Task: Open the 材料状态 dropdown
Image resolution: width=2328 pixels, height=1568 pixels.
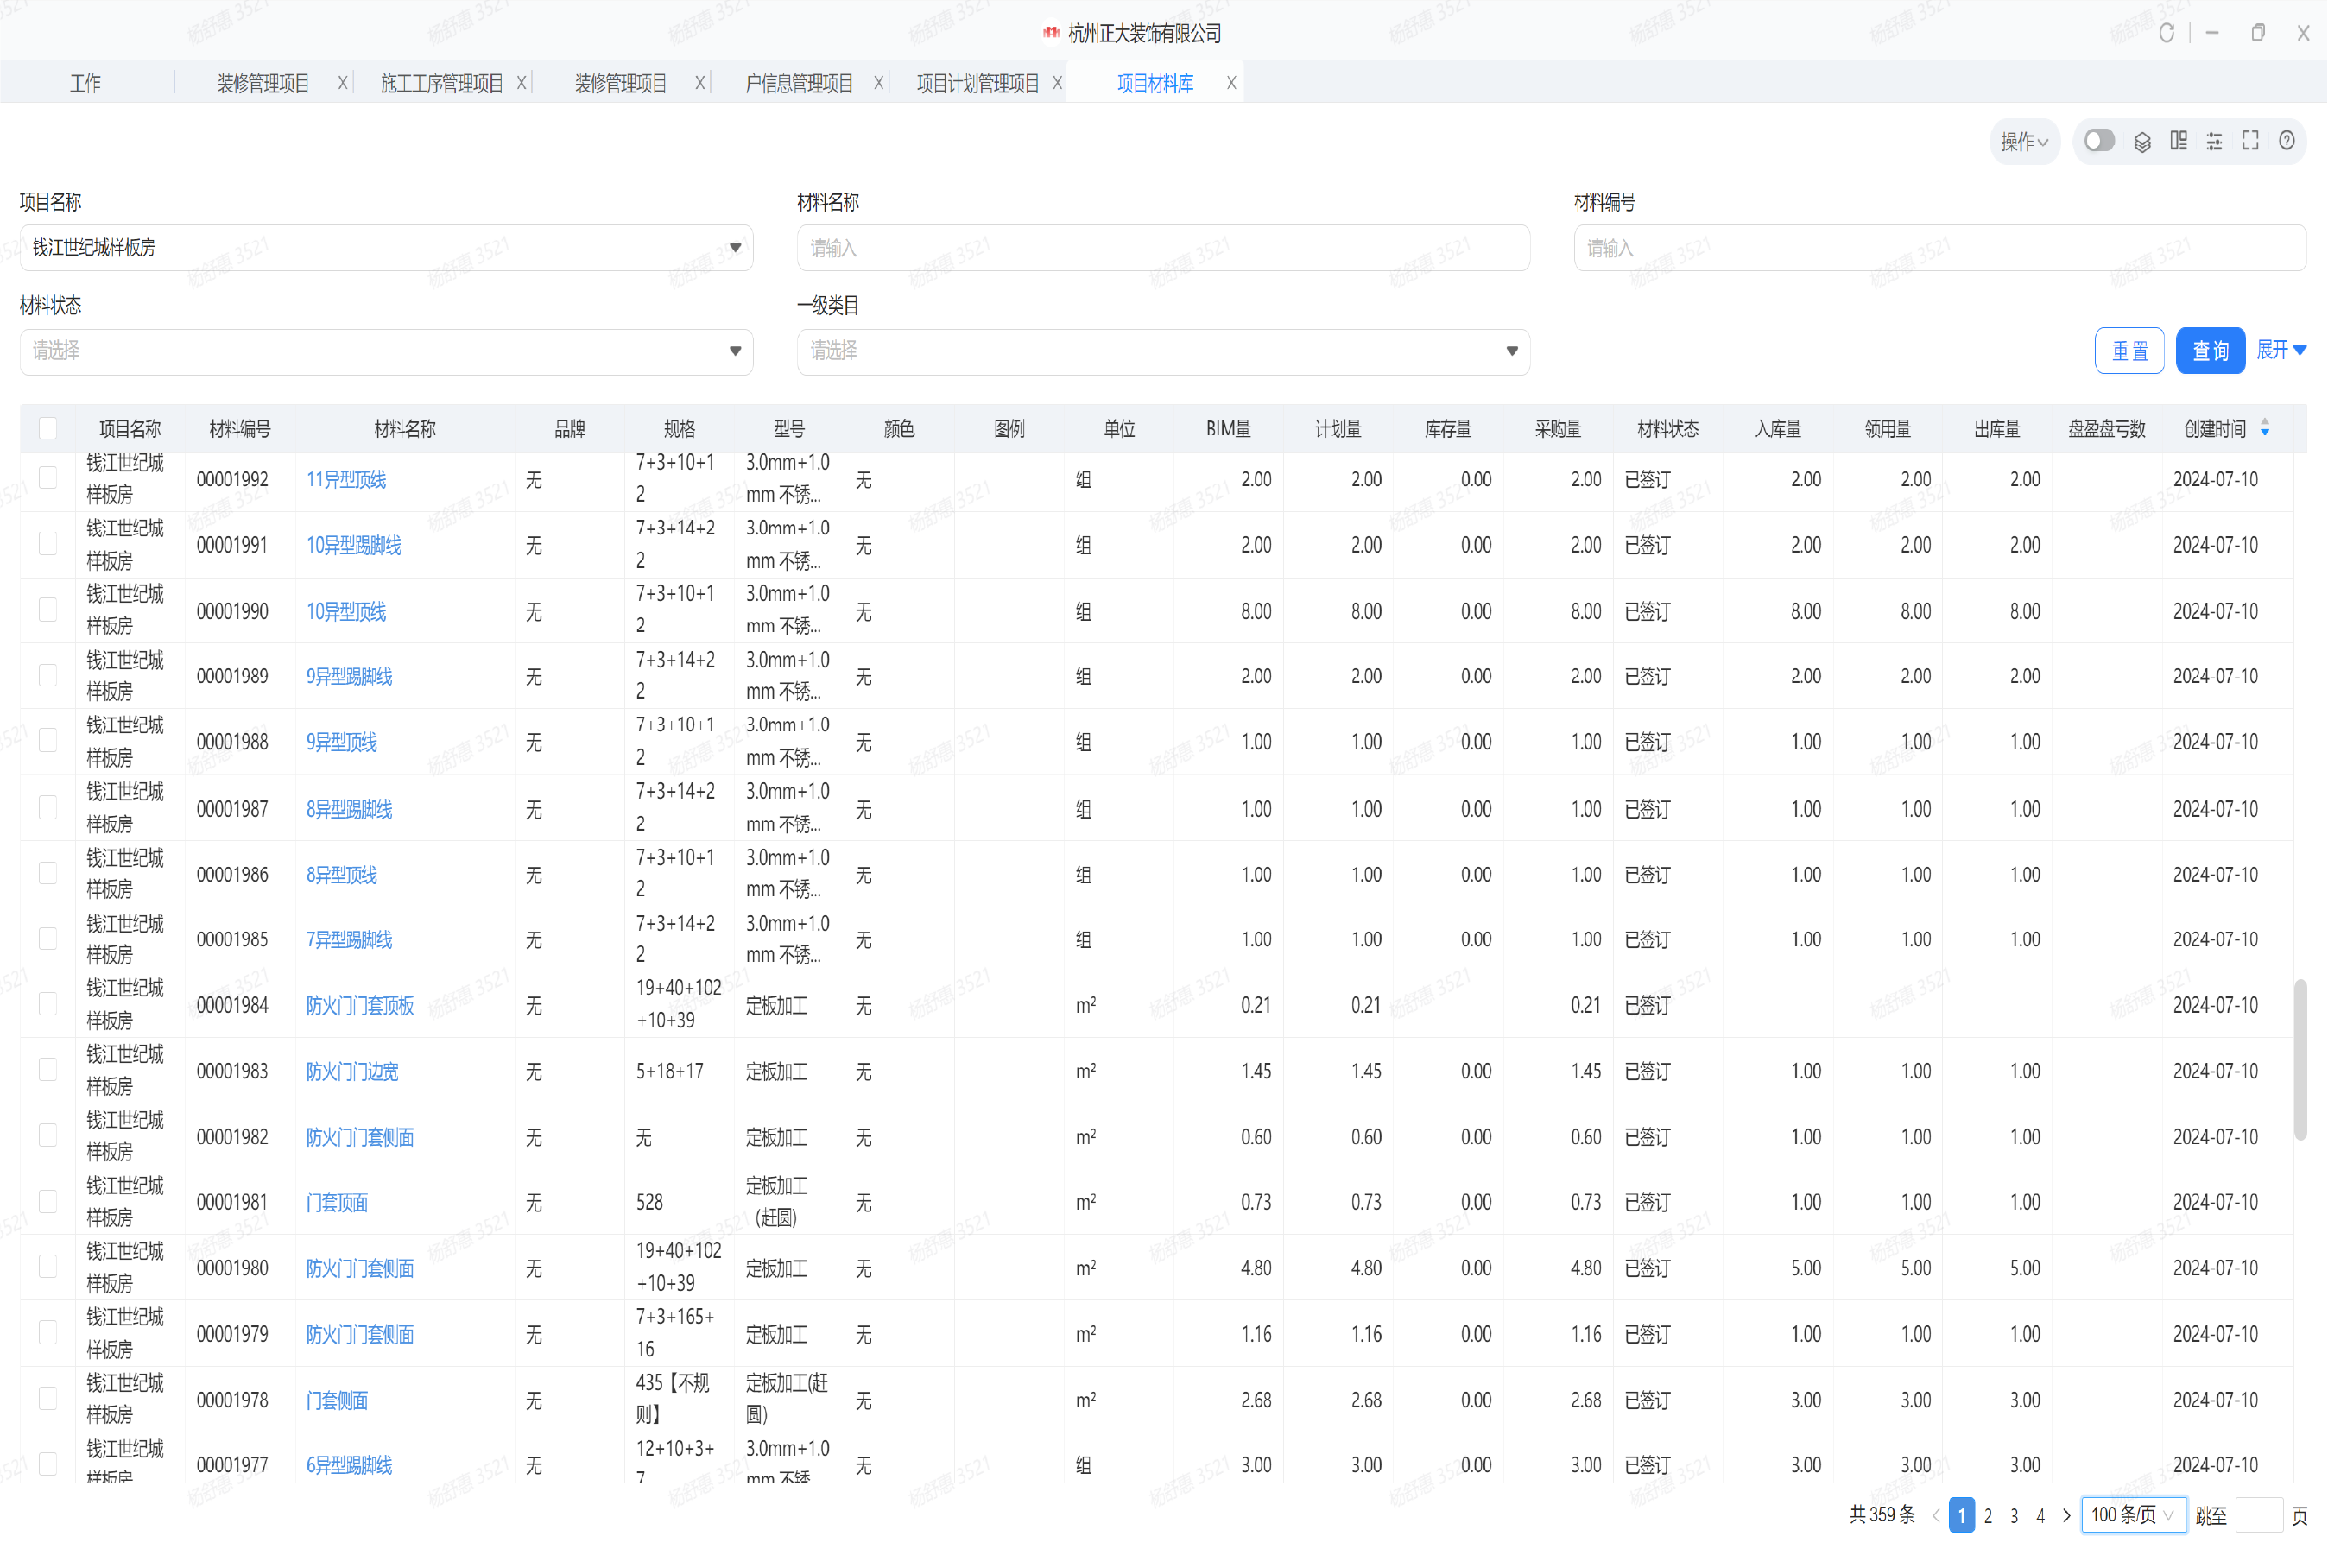Action: pos(386,351)
